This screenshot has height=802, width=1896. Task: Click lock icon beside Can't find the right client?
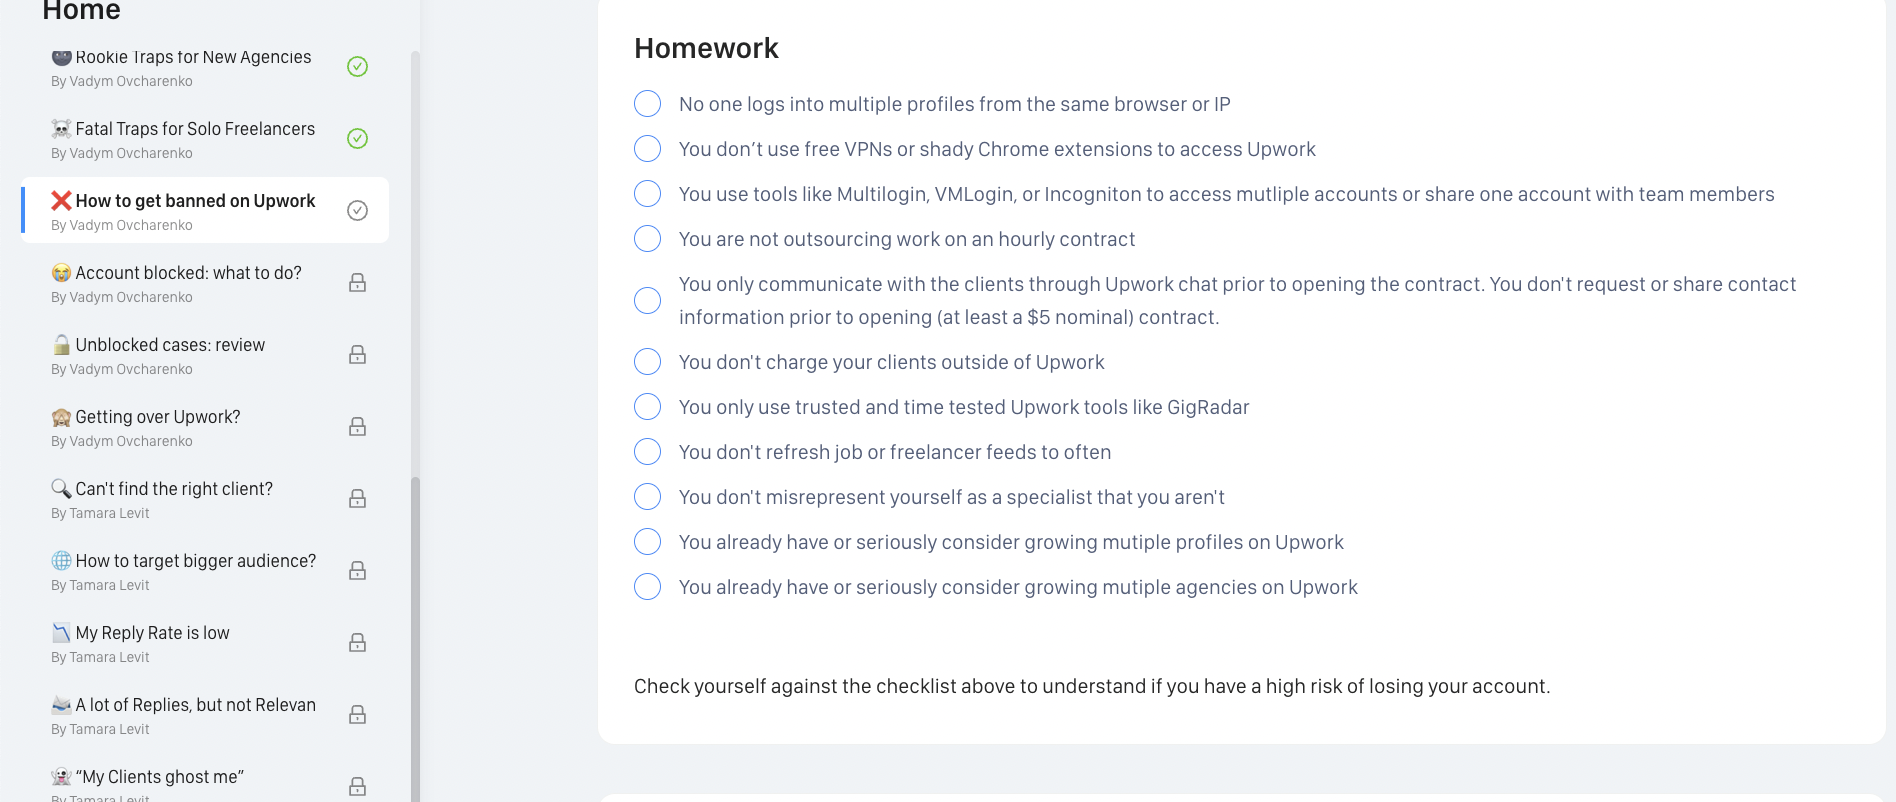coord(357,499)
